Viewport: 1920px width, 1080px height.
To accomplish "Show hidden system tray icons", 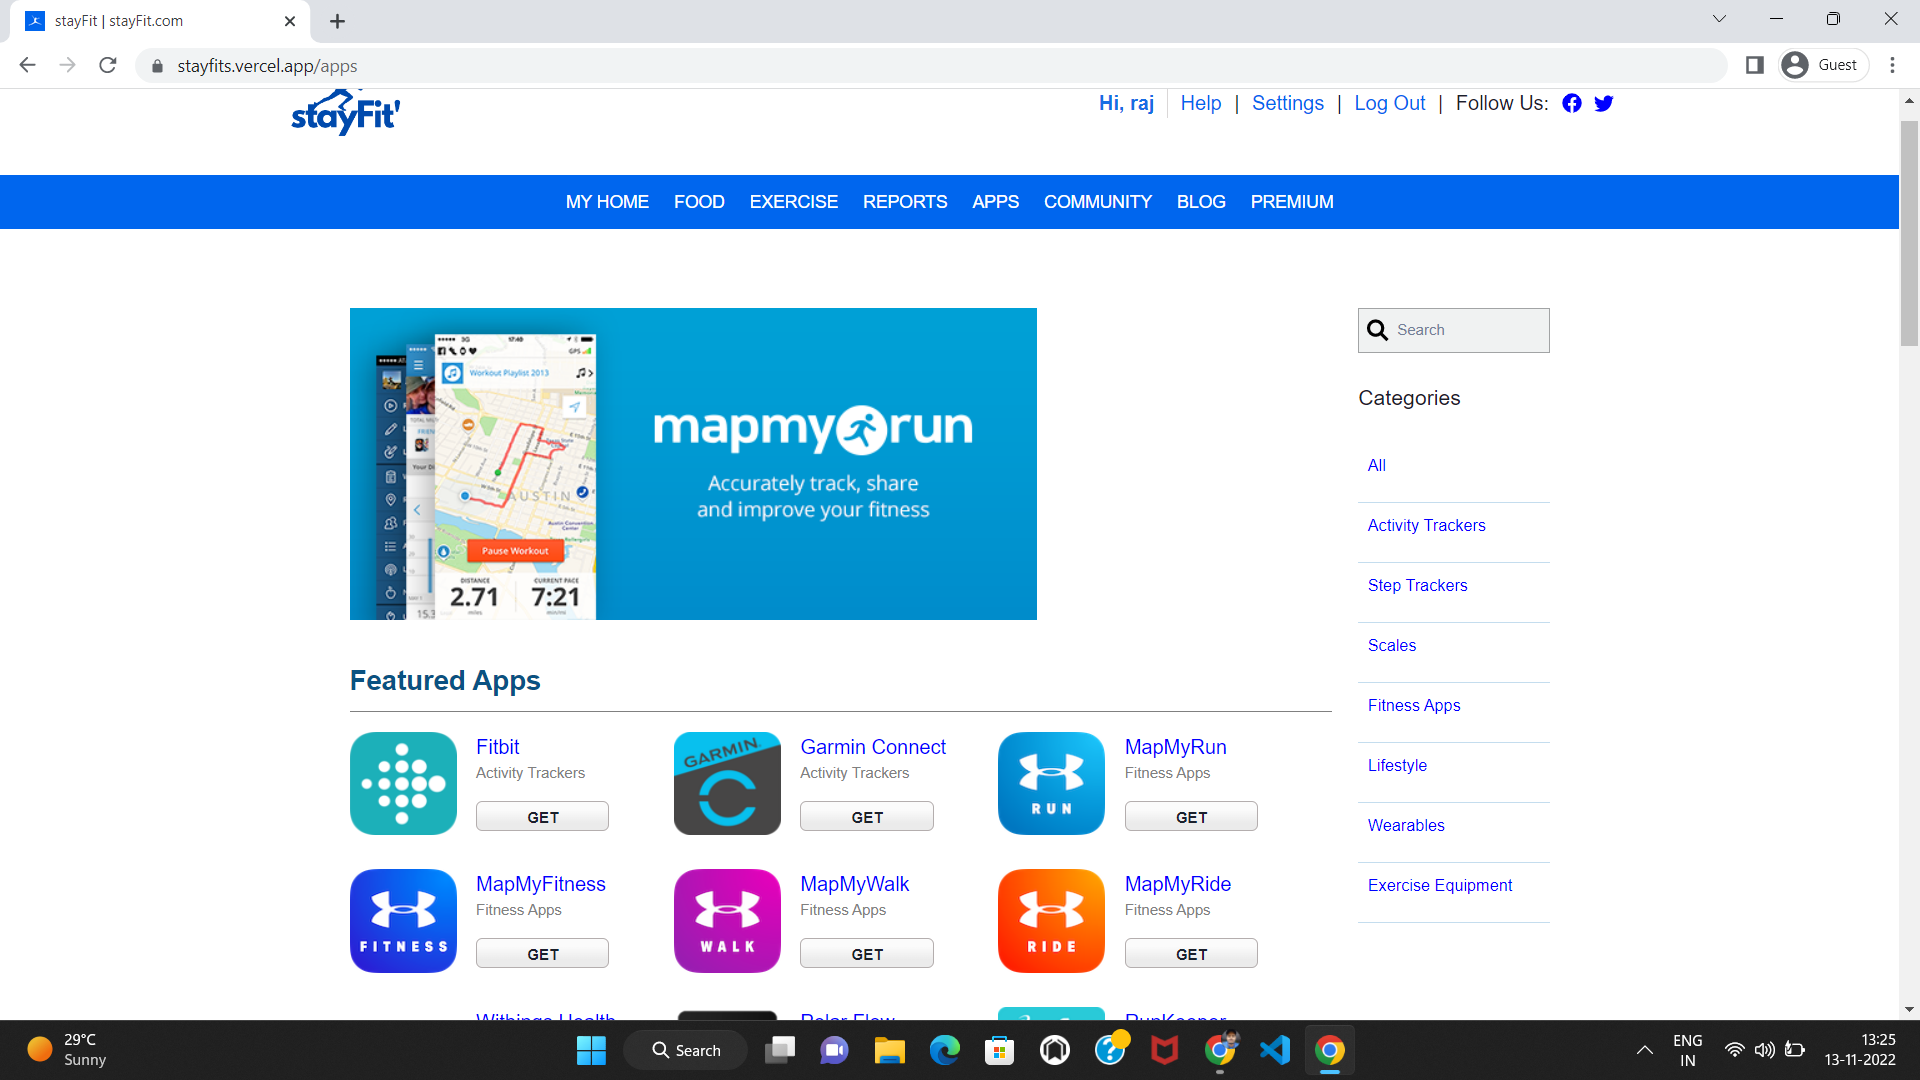I will tap(1644, 1050).
